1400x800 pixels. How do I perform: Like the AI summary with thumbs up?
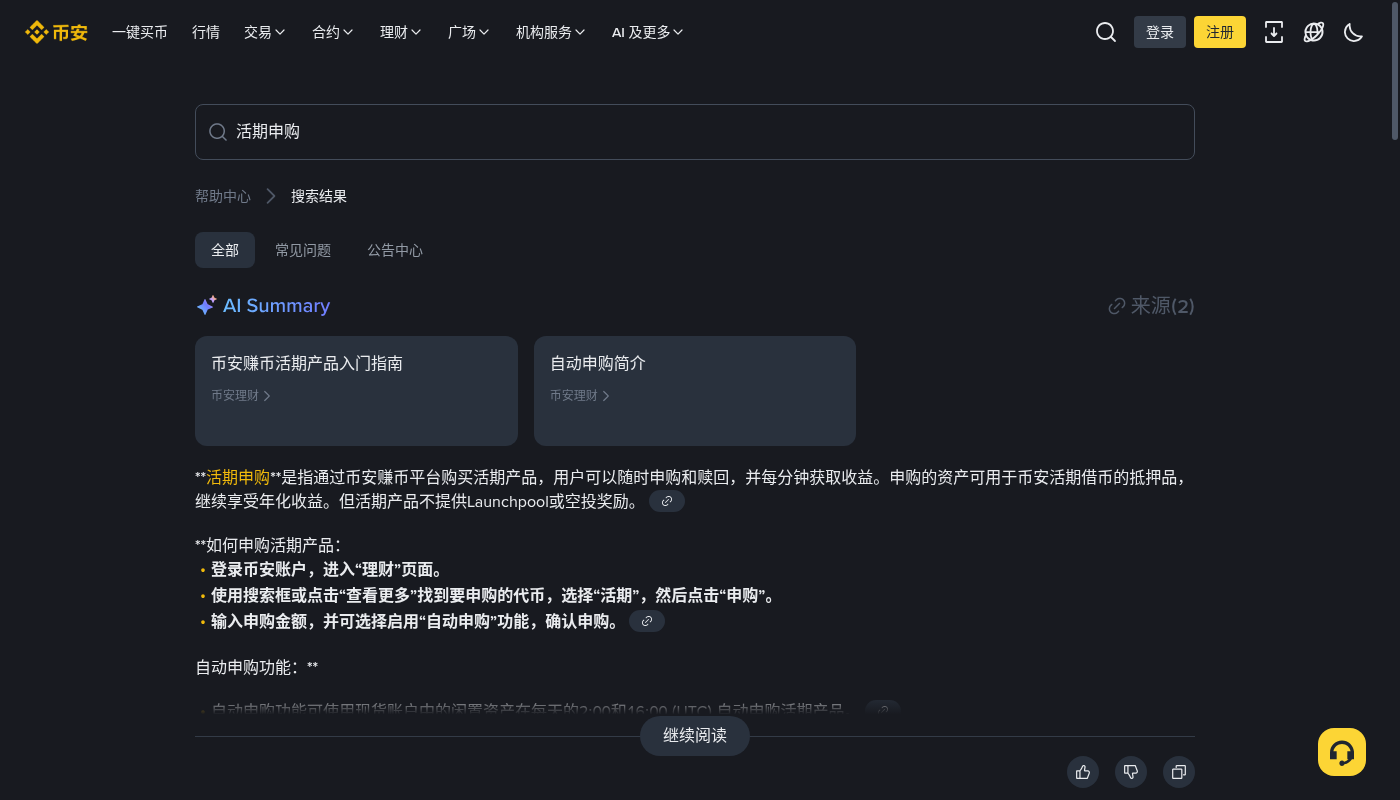point(1083,772)
